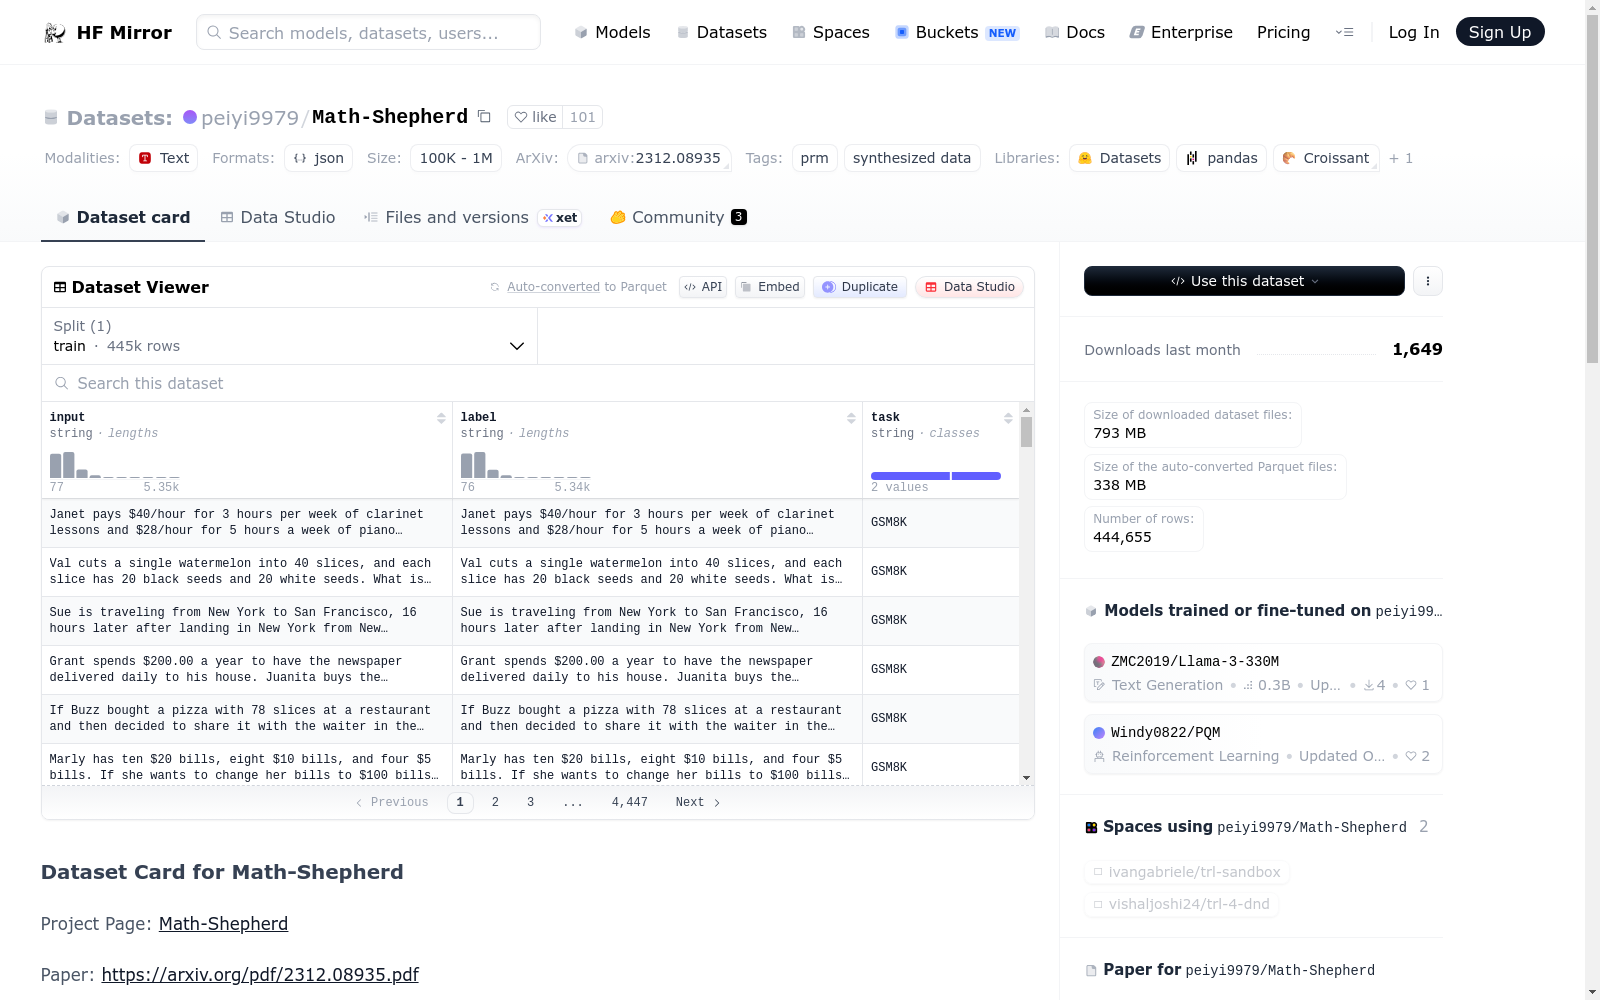Open the ivangabriele/trl-sandbox space
This screenshot has width=1600, height=1000.
point(1187,872)
